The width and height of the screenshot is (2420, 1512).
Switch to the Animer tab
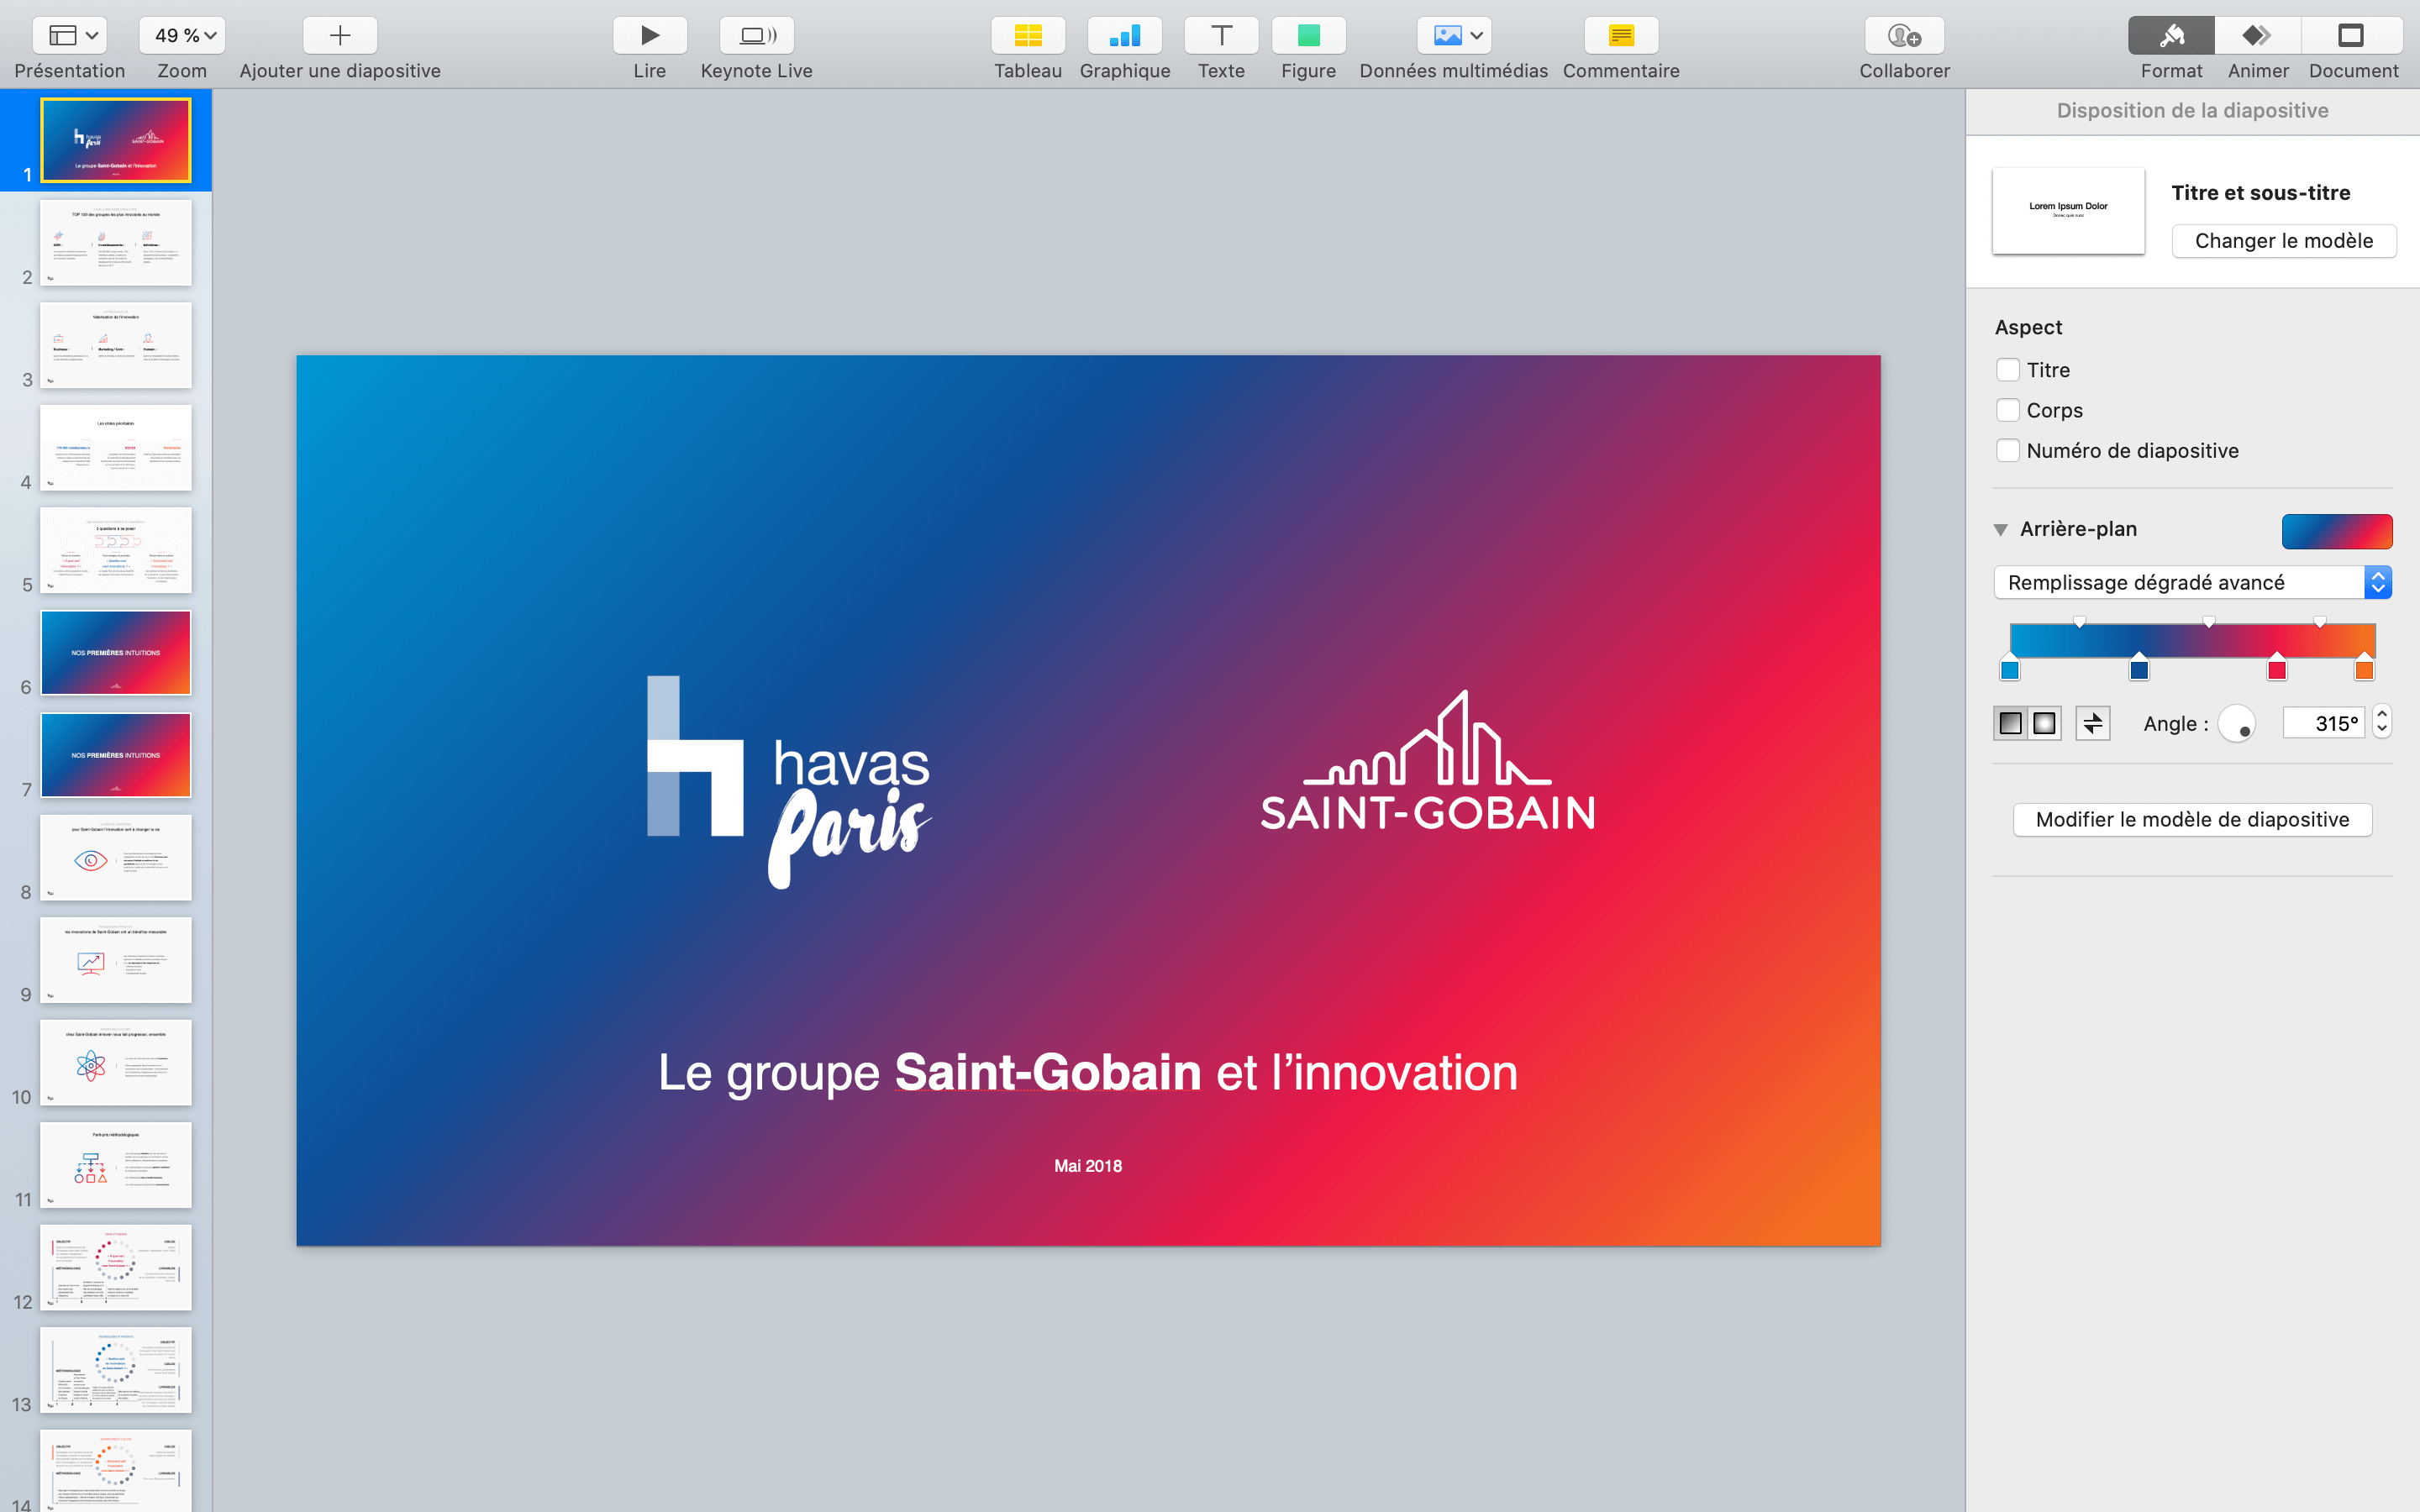2257,36
